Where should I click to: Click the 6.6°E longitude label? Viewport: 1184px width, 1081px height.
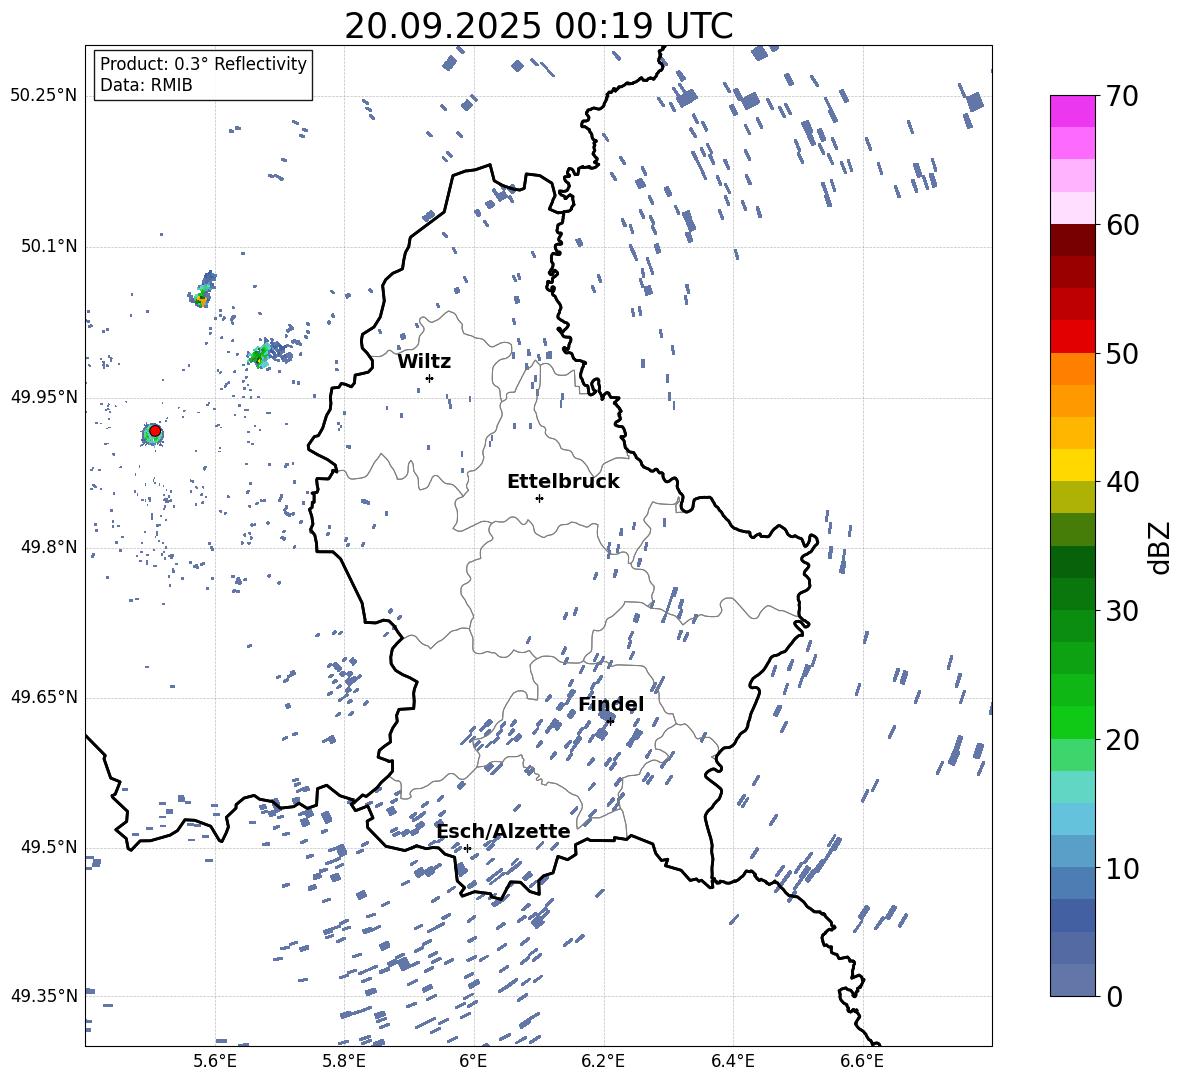pyautogui.click(x=862, y=1061)
